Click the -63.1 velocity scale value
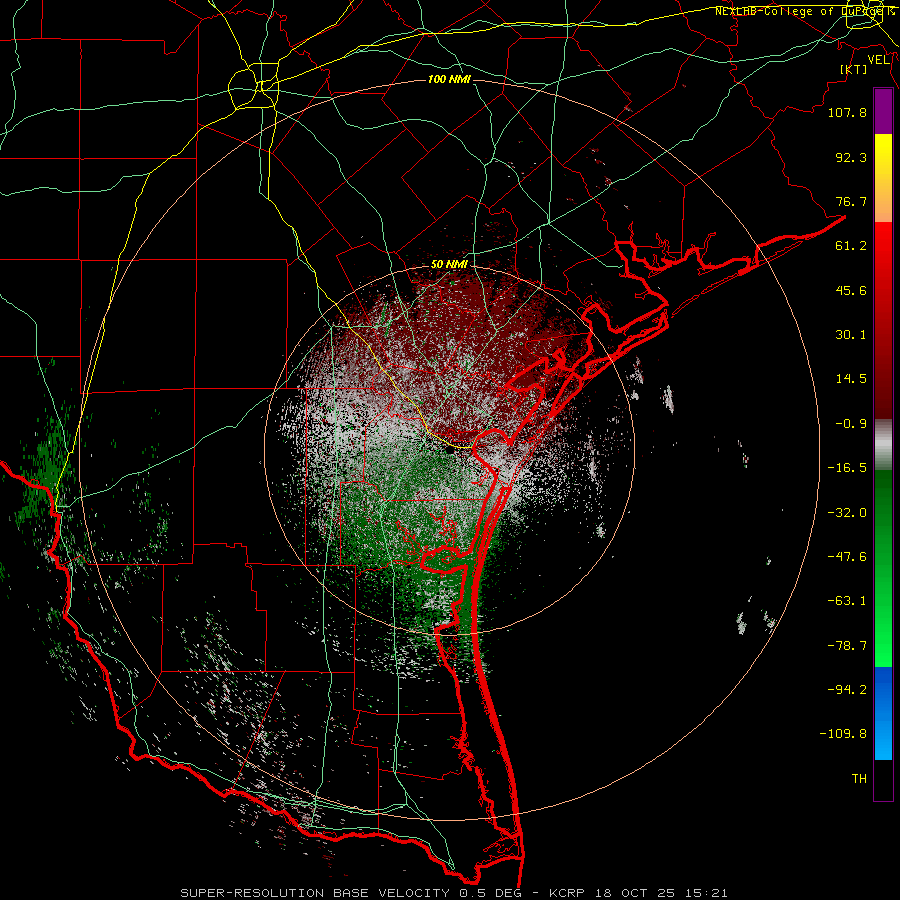900x900 pixels. pos(847,601)
